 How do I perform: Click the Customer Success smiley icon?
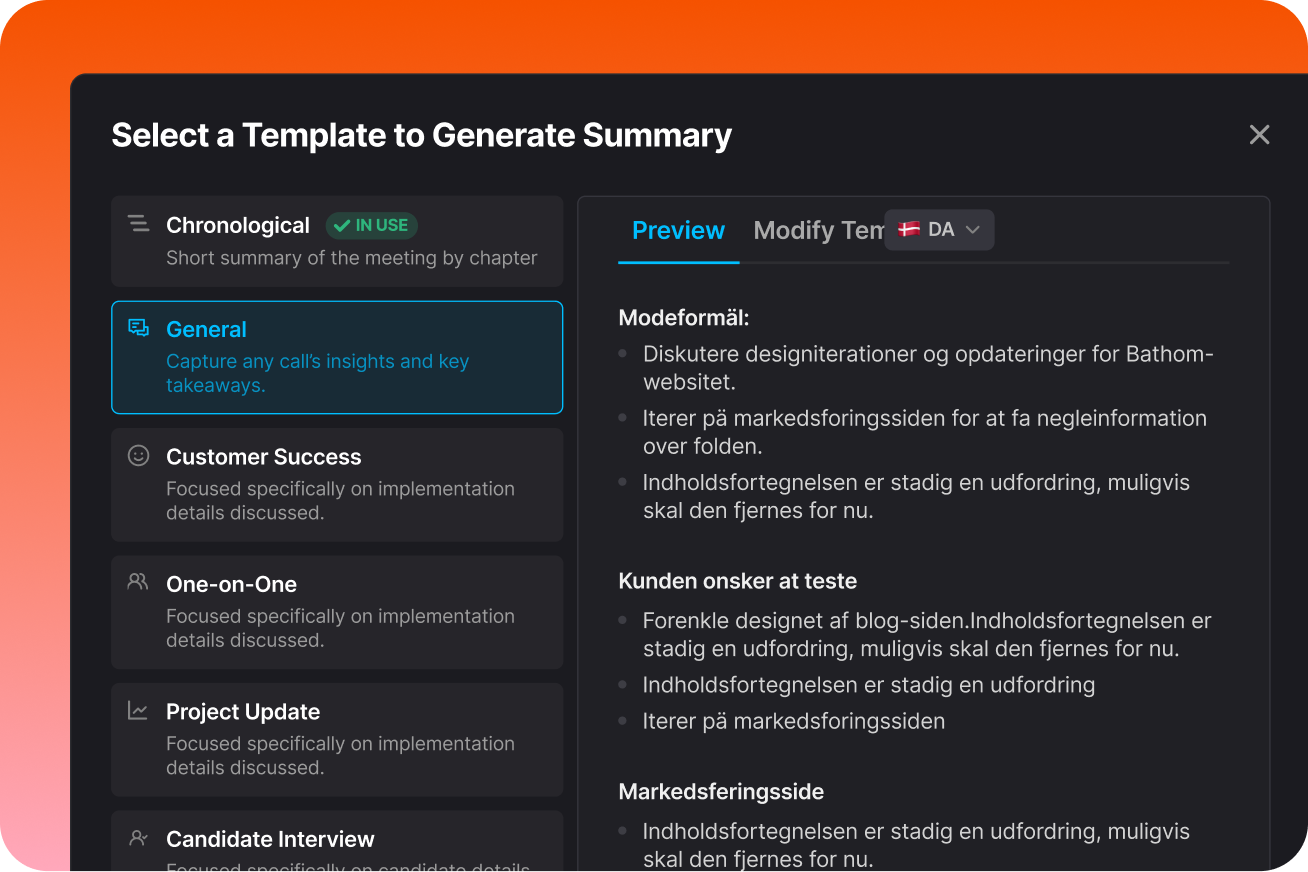(138, 456)
